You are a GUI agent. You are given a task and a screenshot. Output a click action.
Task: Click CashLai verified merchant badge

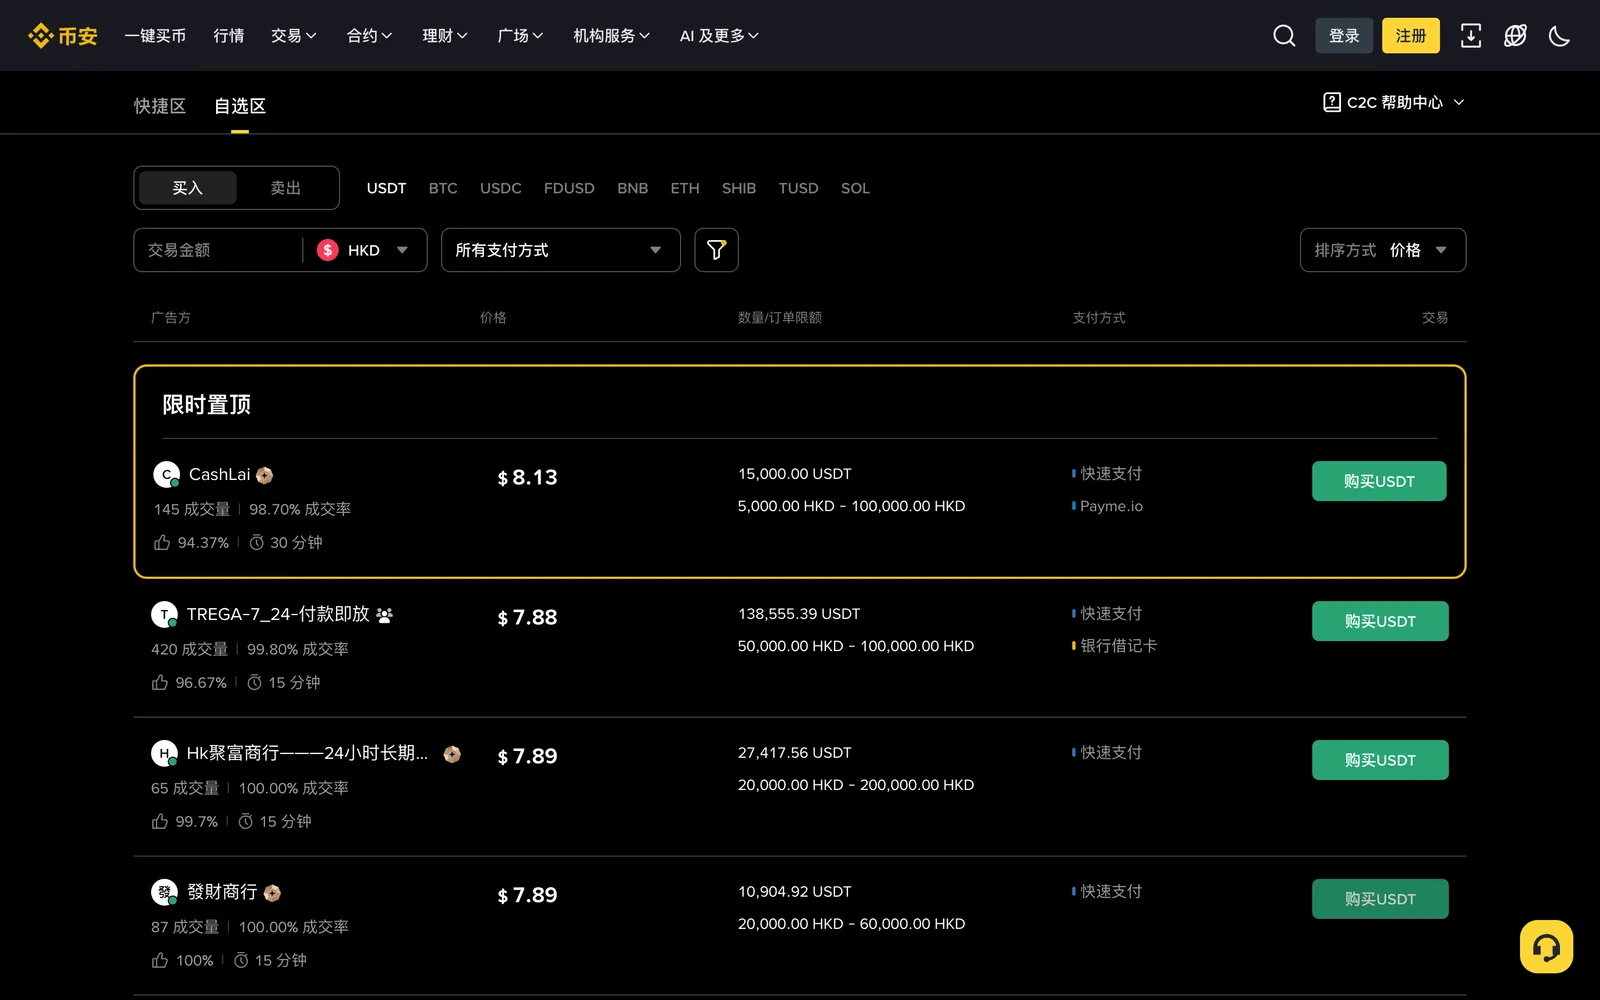(x=264, y=475)
